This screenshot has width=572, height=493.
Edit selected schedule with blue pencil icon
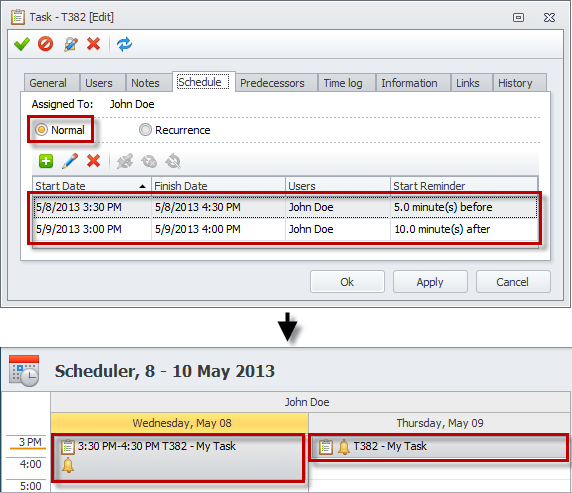pyautogui.click(x=70, y=161)
